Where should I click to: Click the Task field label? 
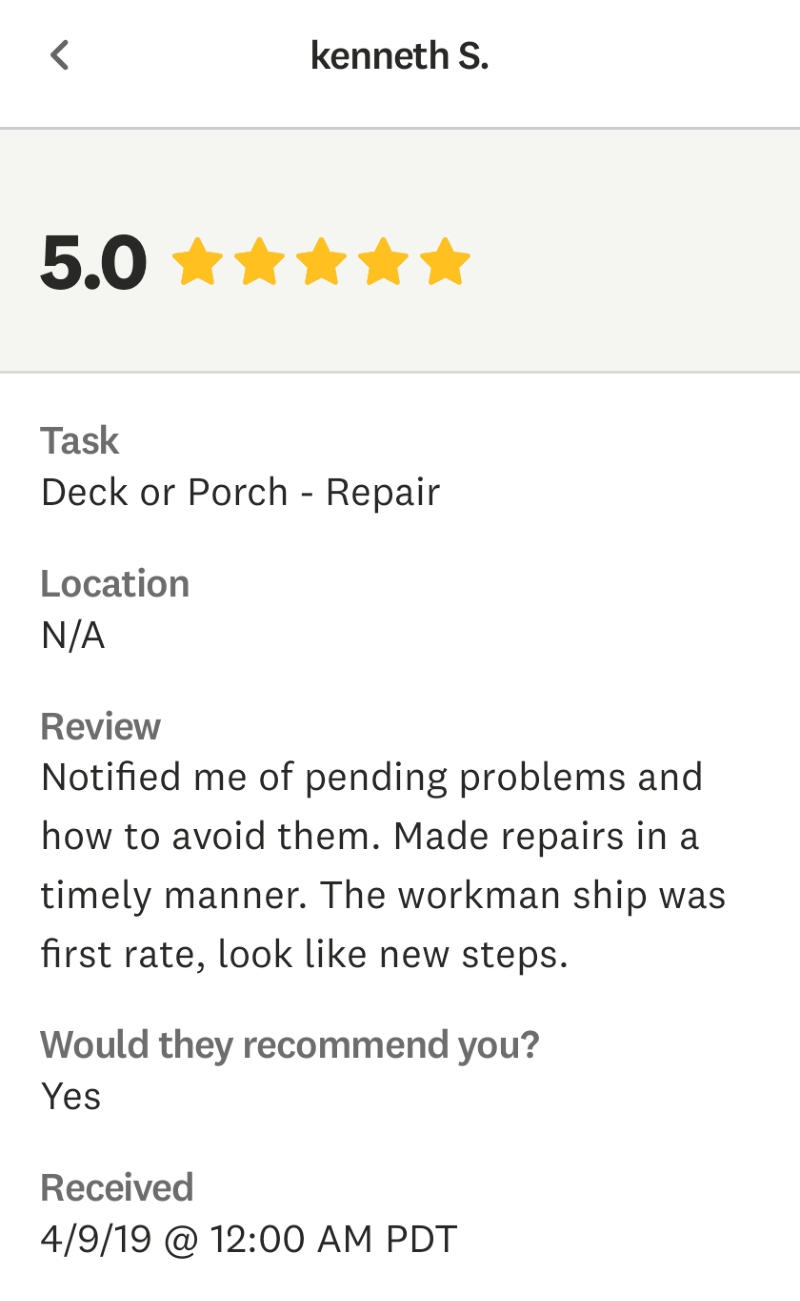pos(79,441)
